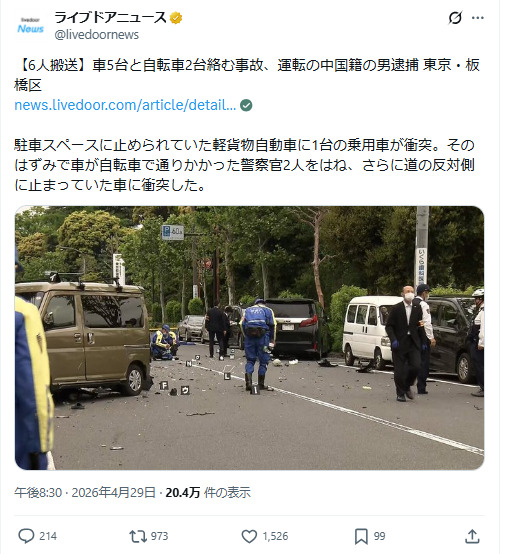514x554 pixels.
Task: Click the reply speech bubble icon
Action: click(x=26, y=536)
